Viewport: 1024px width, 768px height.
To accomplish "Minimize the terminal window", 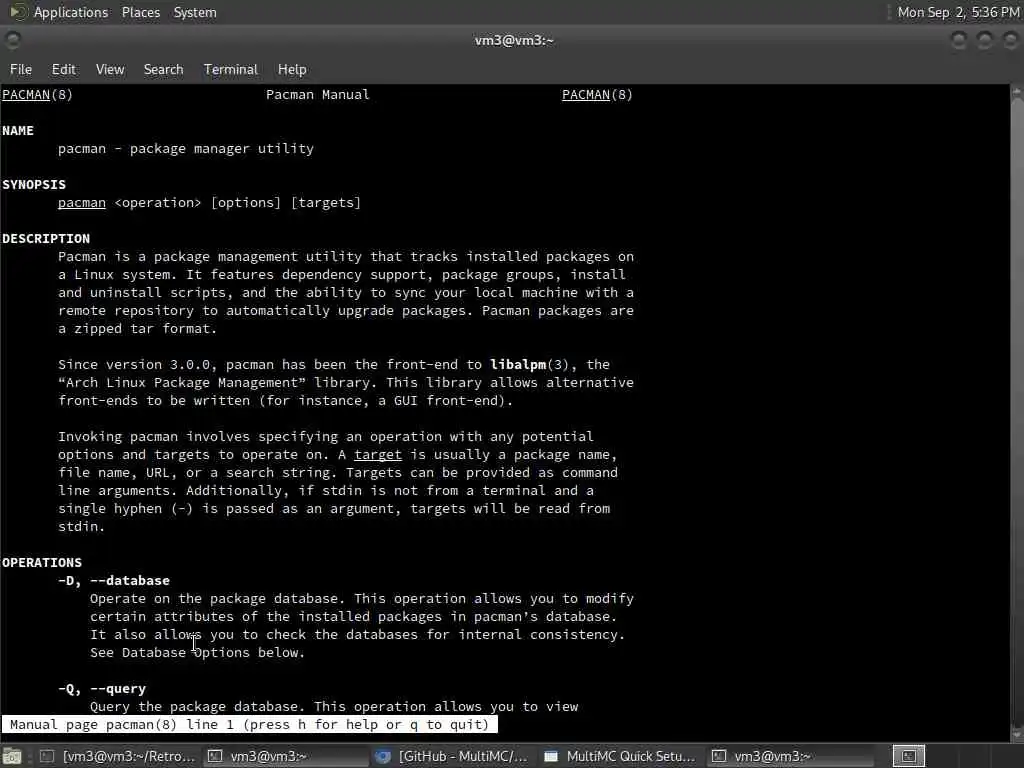I will [959, 40].
